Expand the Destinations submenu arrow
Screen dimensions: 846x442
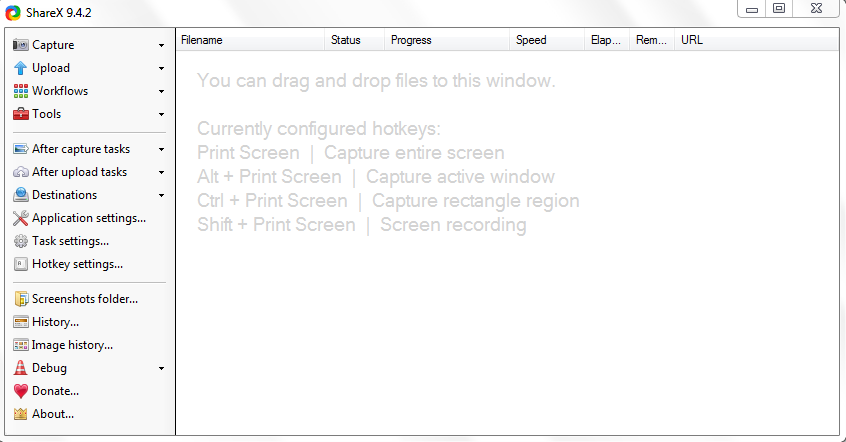point(161,196)
